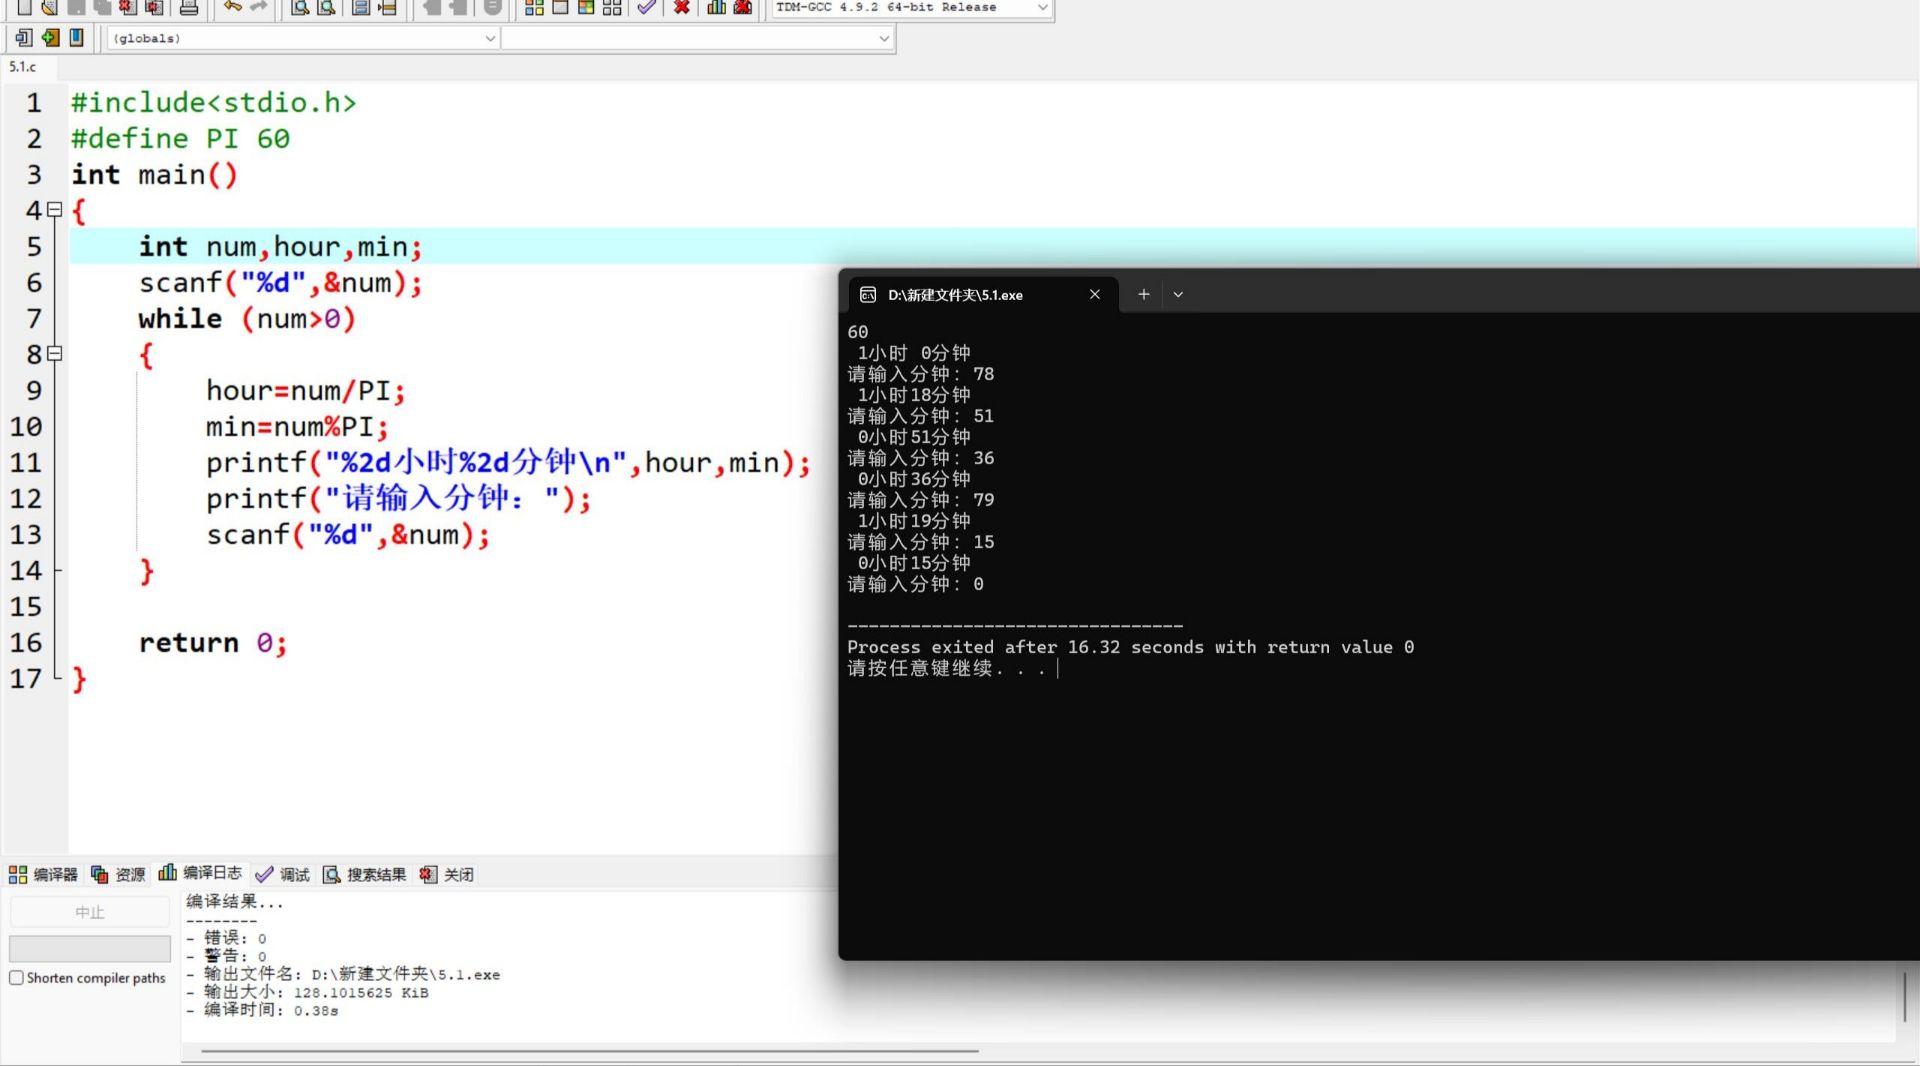Click the 'return 0;' code line
Viewport: 1920px width, 1066px height.
coord(213,643)
